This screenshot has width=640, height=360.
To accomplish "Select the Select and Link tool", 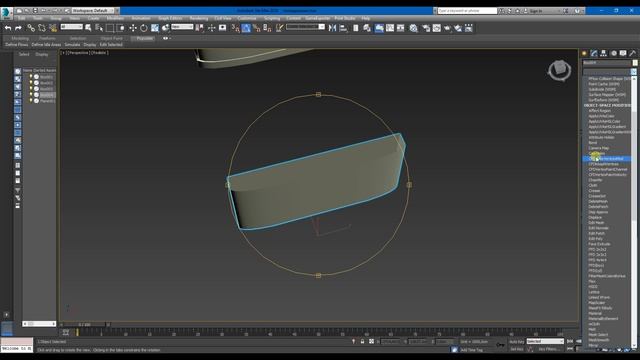I will [x=31, y=28].
